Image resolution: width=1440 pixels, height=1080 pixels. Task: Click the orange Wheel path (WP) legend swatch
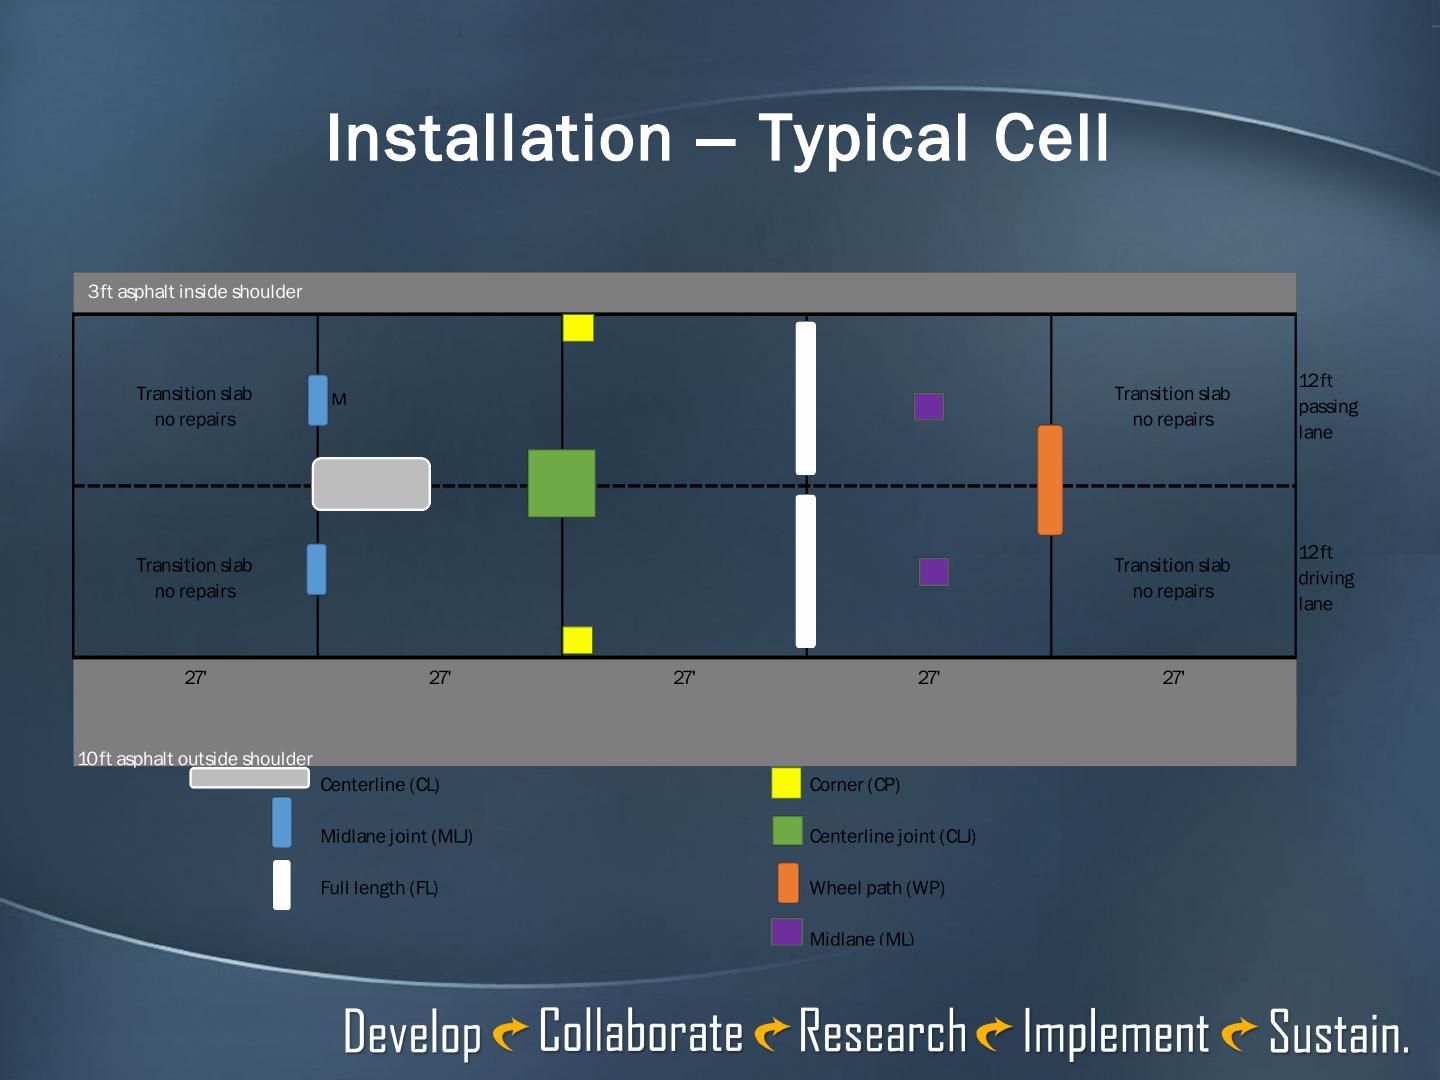tap(788, 883)
